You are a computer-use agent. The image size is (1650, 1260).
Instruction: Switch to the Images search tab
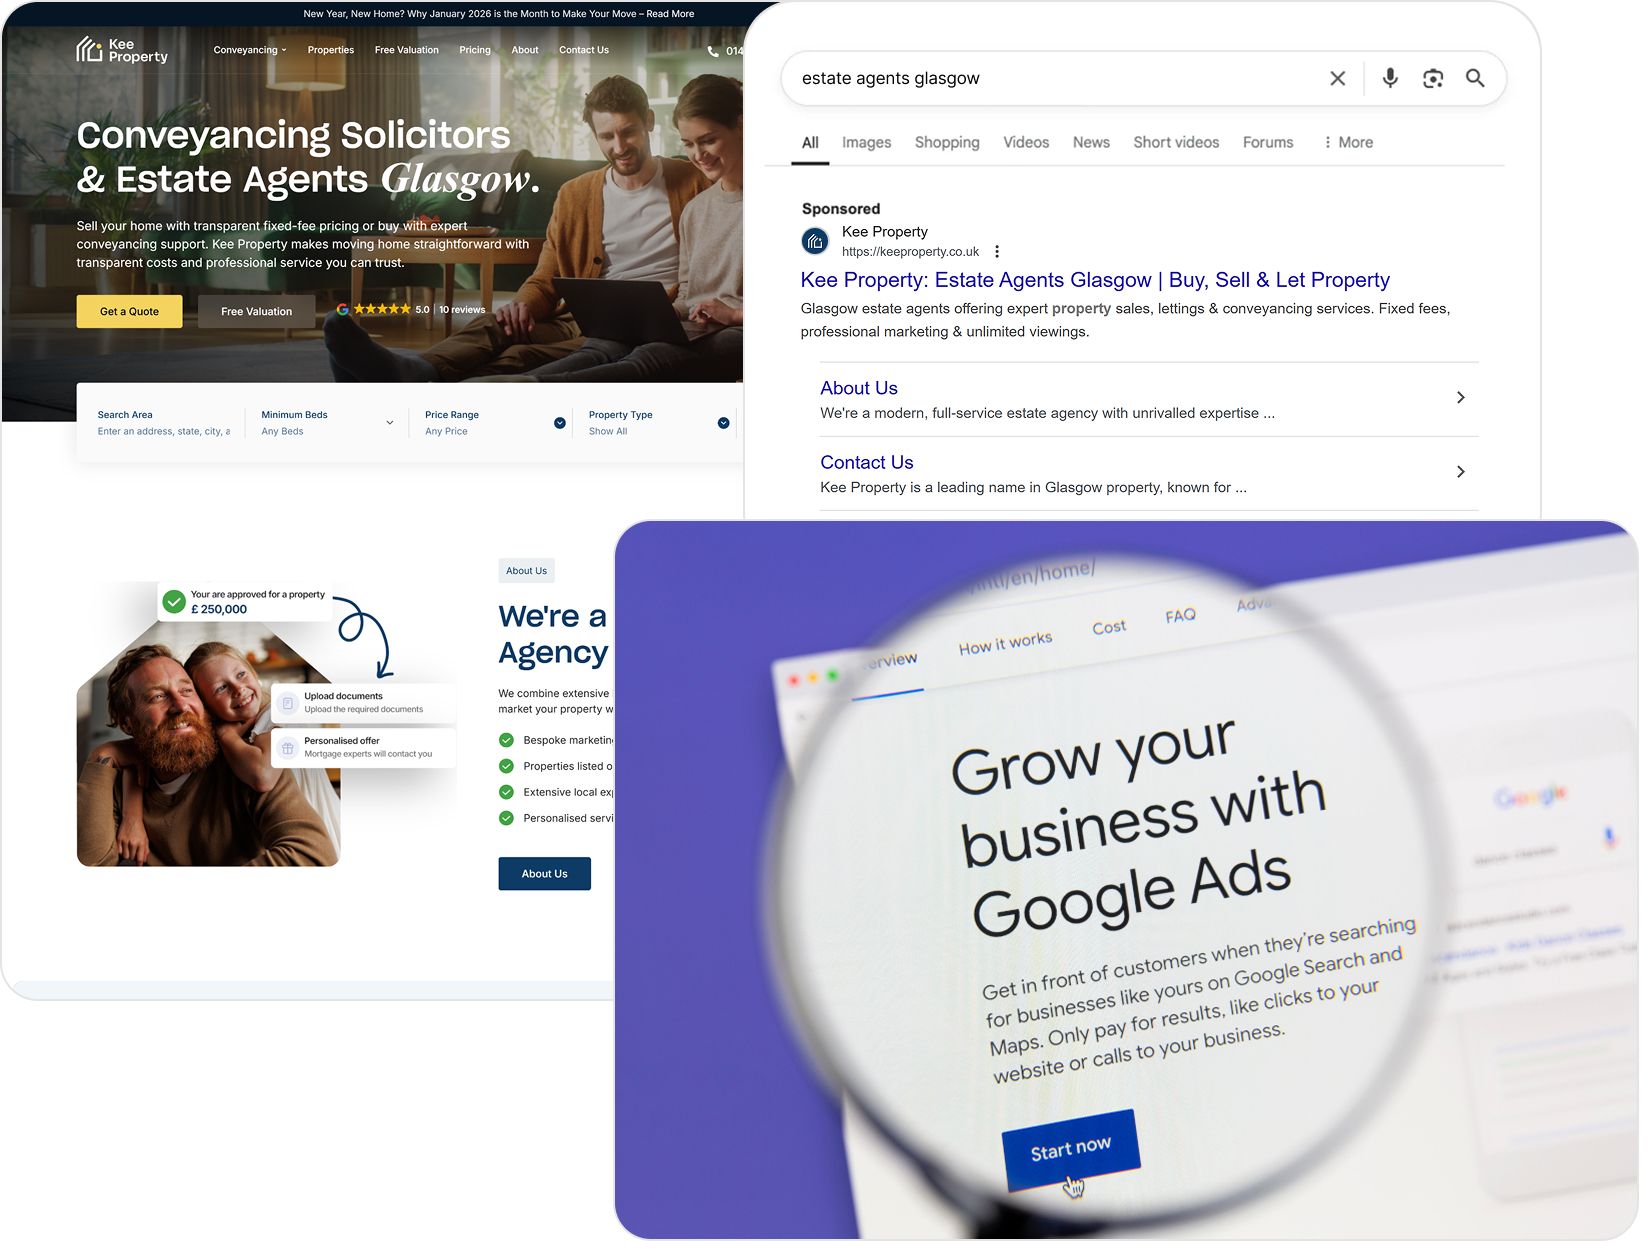866,143
